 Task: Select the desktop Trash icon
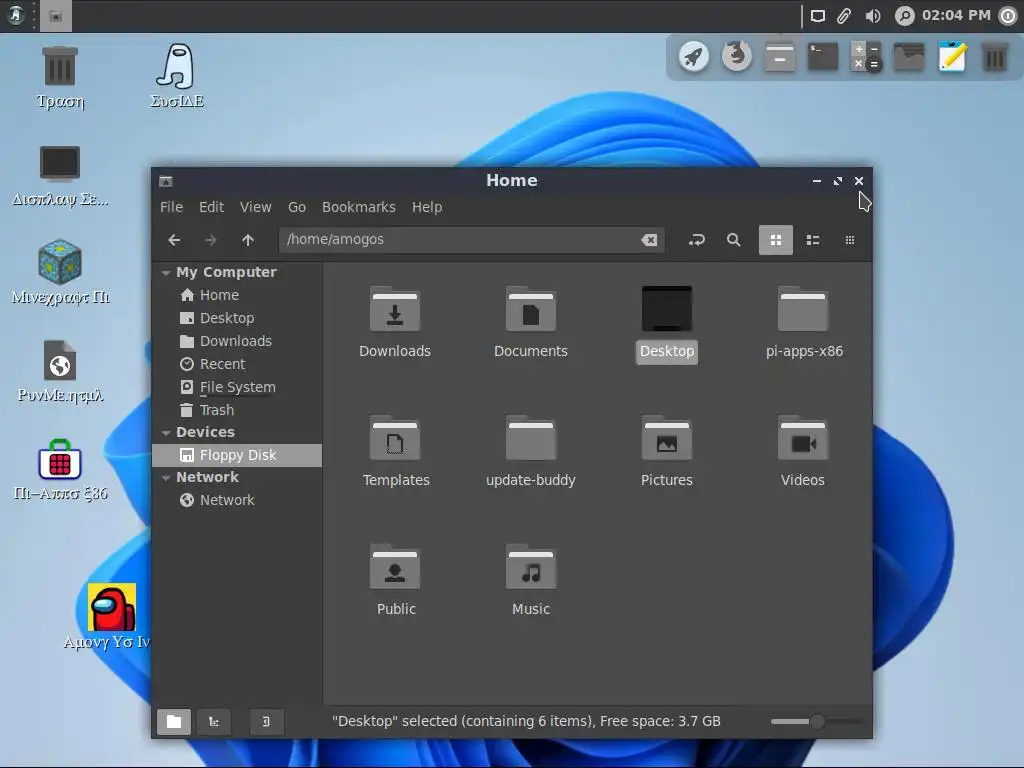(x=60, y=77)
